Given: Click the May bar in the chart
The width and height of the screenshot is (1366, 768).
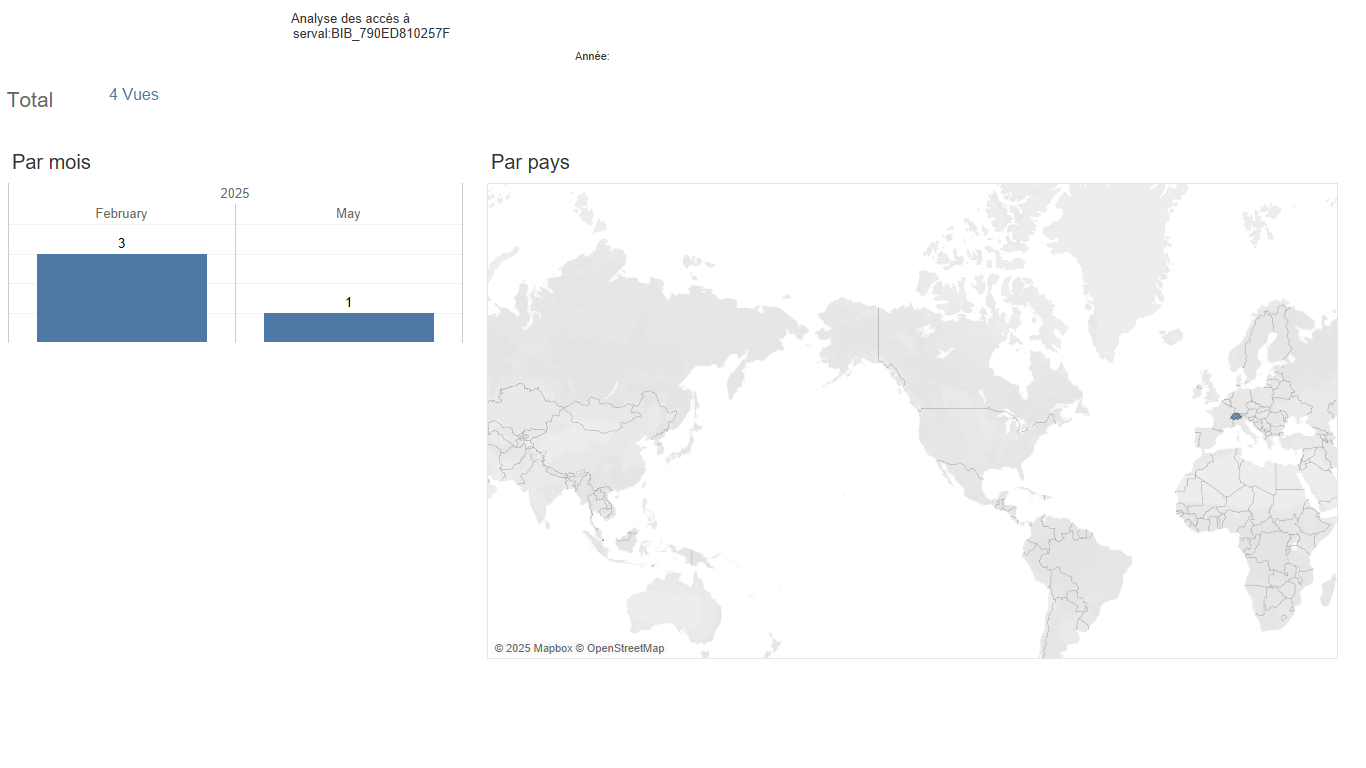Looking at the screenshot, I should click(349, 328).
